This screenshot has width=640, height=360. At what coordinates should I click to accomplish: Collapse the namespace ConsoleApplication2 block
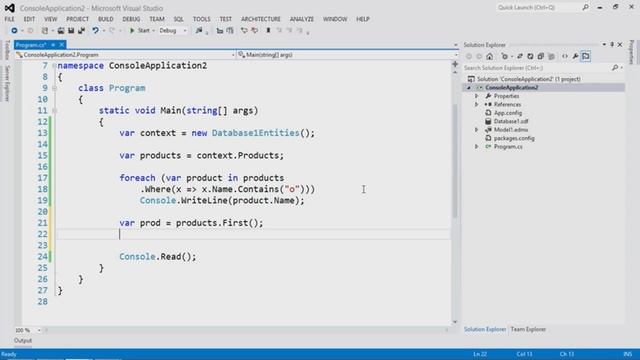pyautogui.click(x=54, y=66)
